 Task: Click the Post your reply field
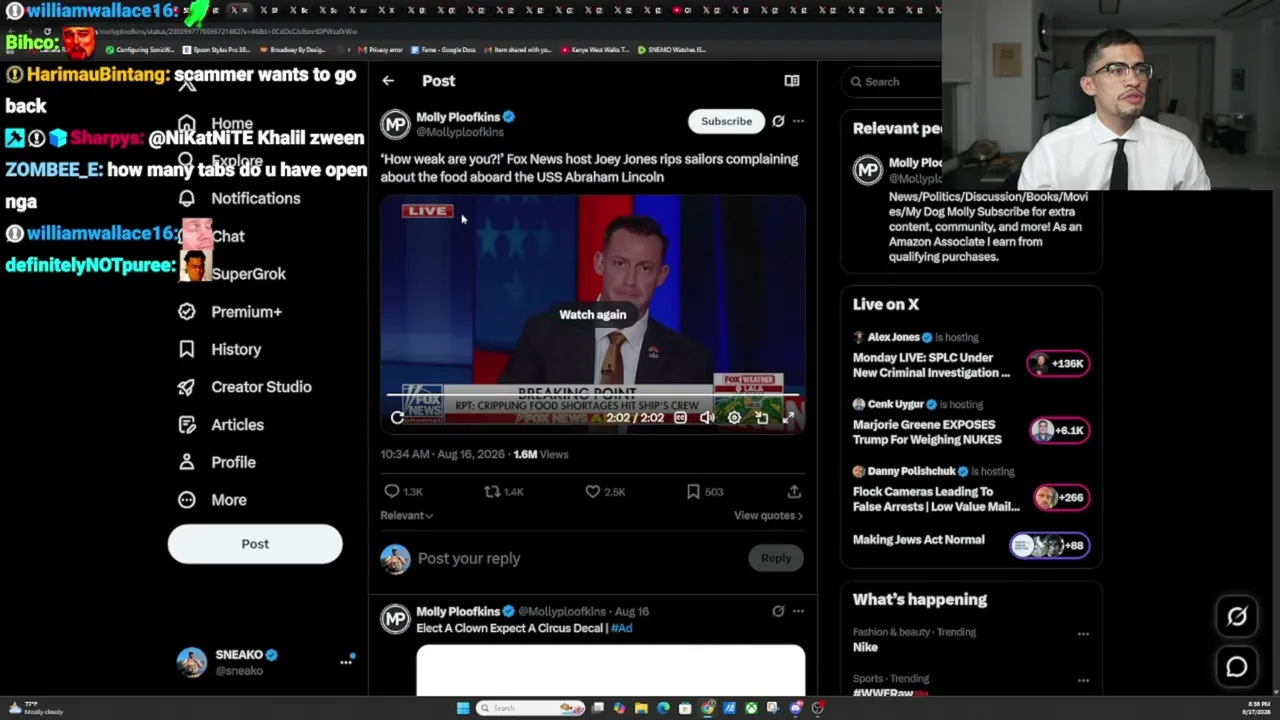click(580, 558)
